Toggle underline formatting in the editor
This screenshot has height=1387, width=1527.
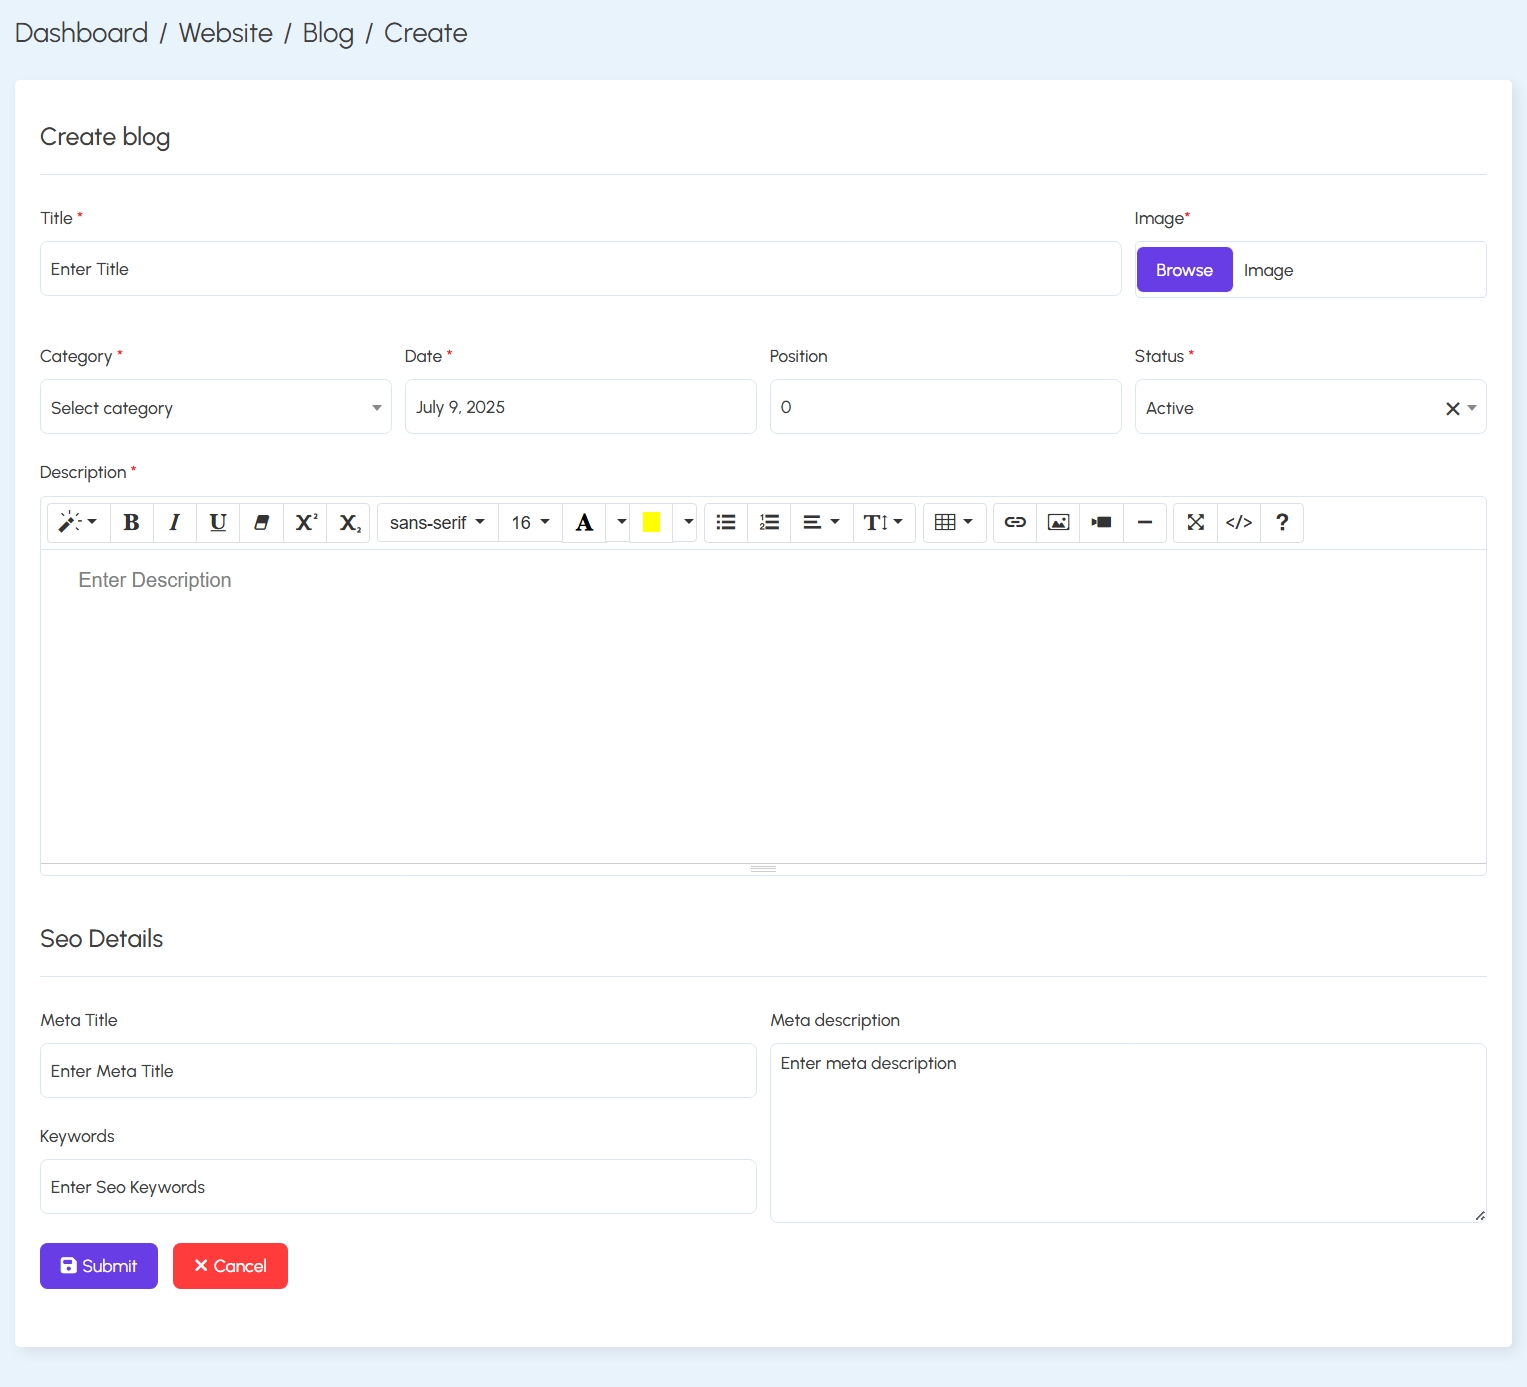point(218,522)
